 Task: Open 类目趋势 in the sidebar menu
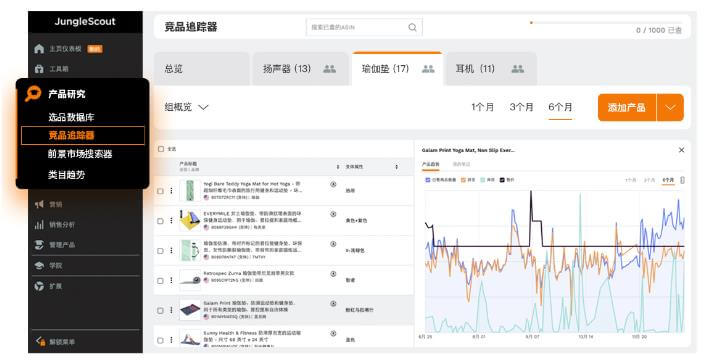(x=66, y=175)
